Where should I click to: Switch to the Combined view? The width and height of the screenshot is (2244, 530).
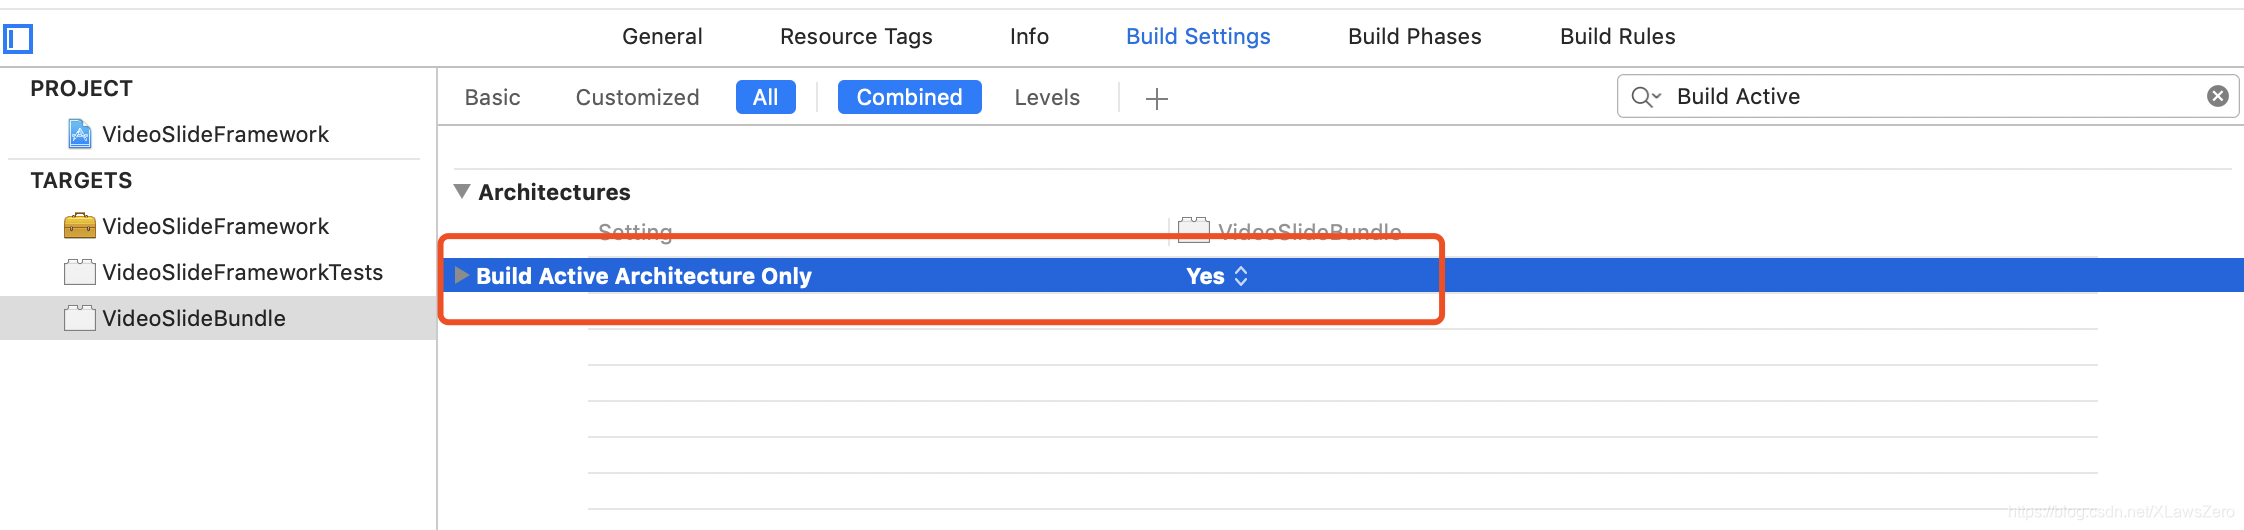[909, 97]
